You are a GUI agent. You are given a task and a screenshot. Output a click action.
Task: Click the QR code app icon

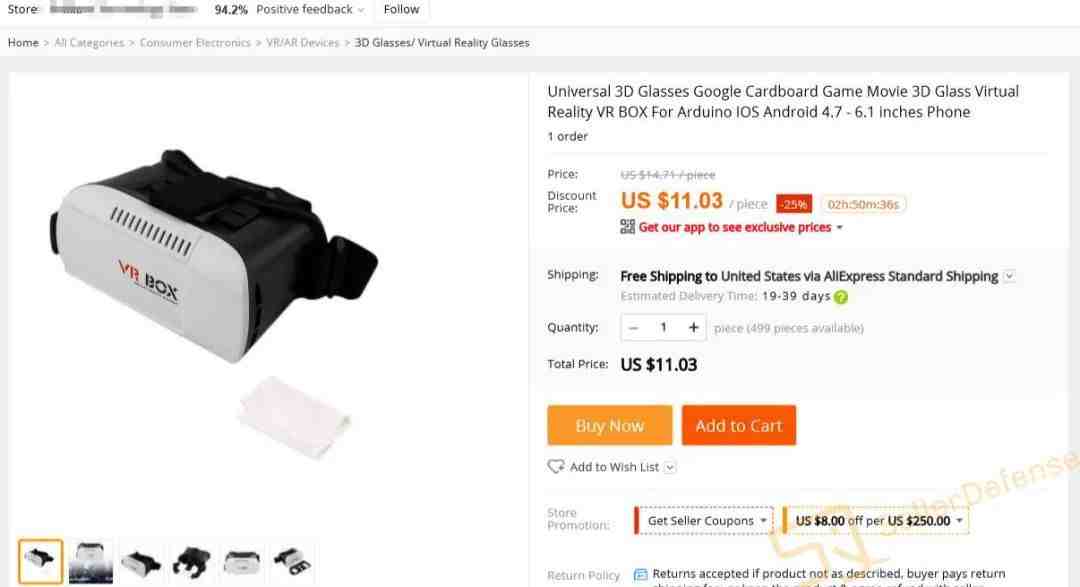tap(628, 227)
